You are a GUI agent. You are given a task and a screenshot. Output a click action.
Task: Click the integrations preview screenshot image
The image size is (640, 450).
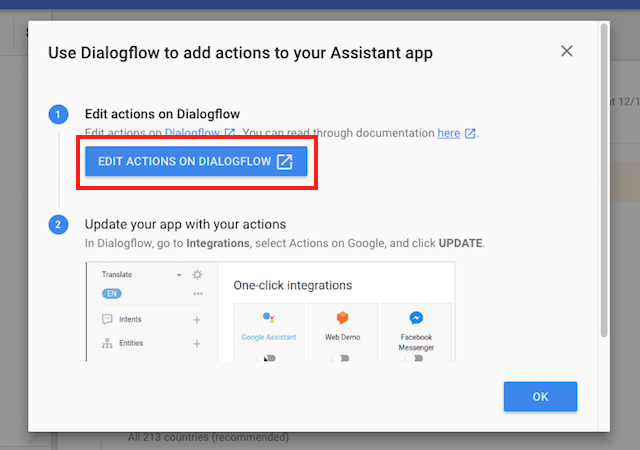[270, 311]
